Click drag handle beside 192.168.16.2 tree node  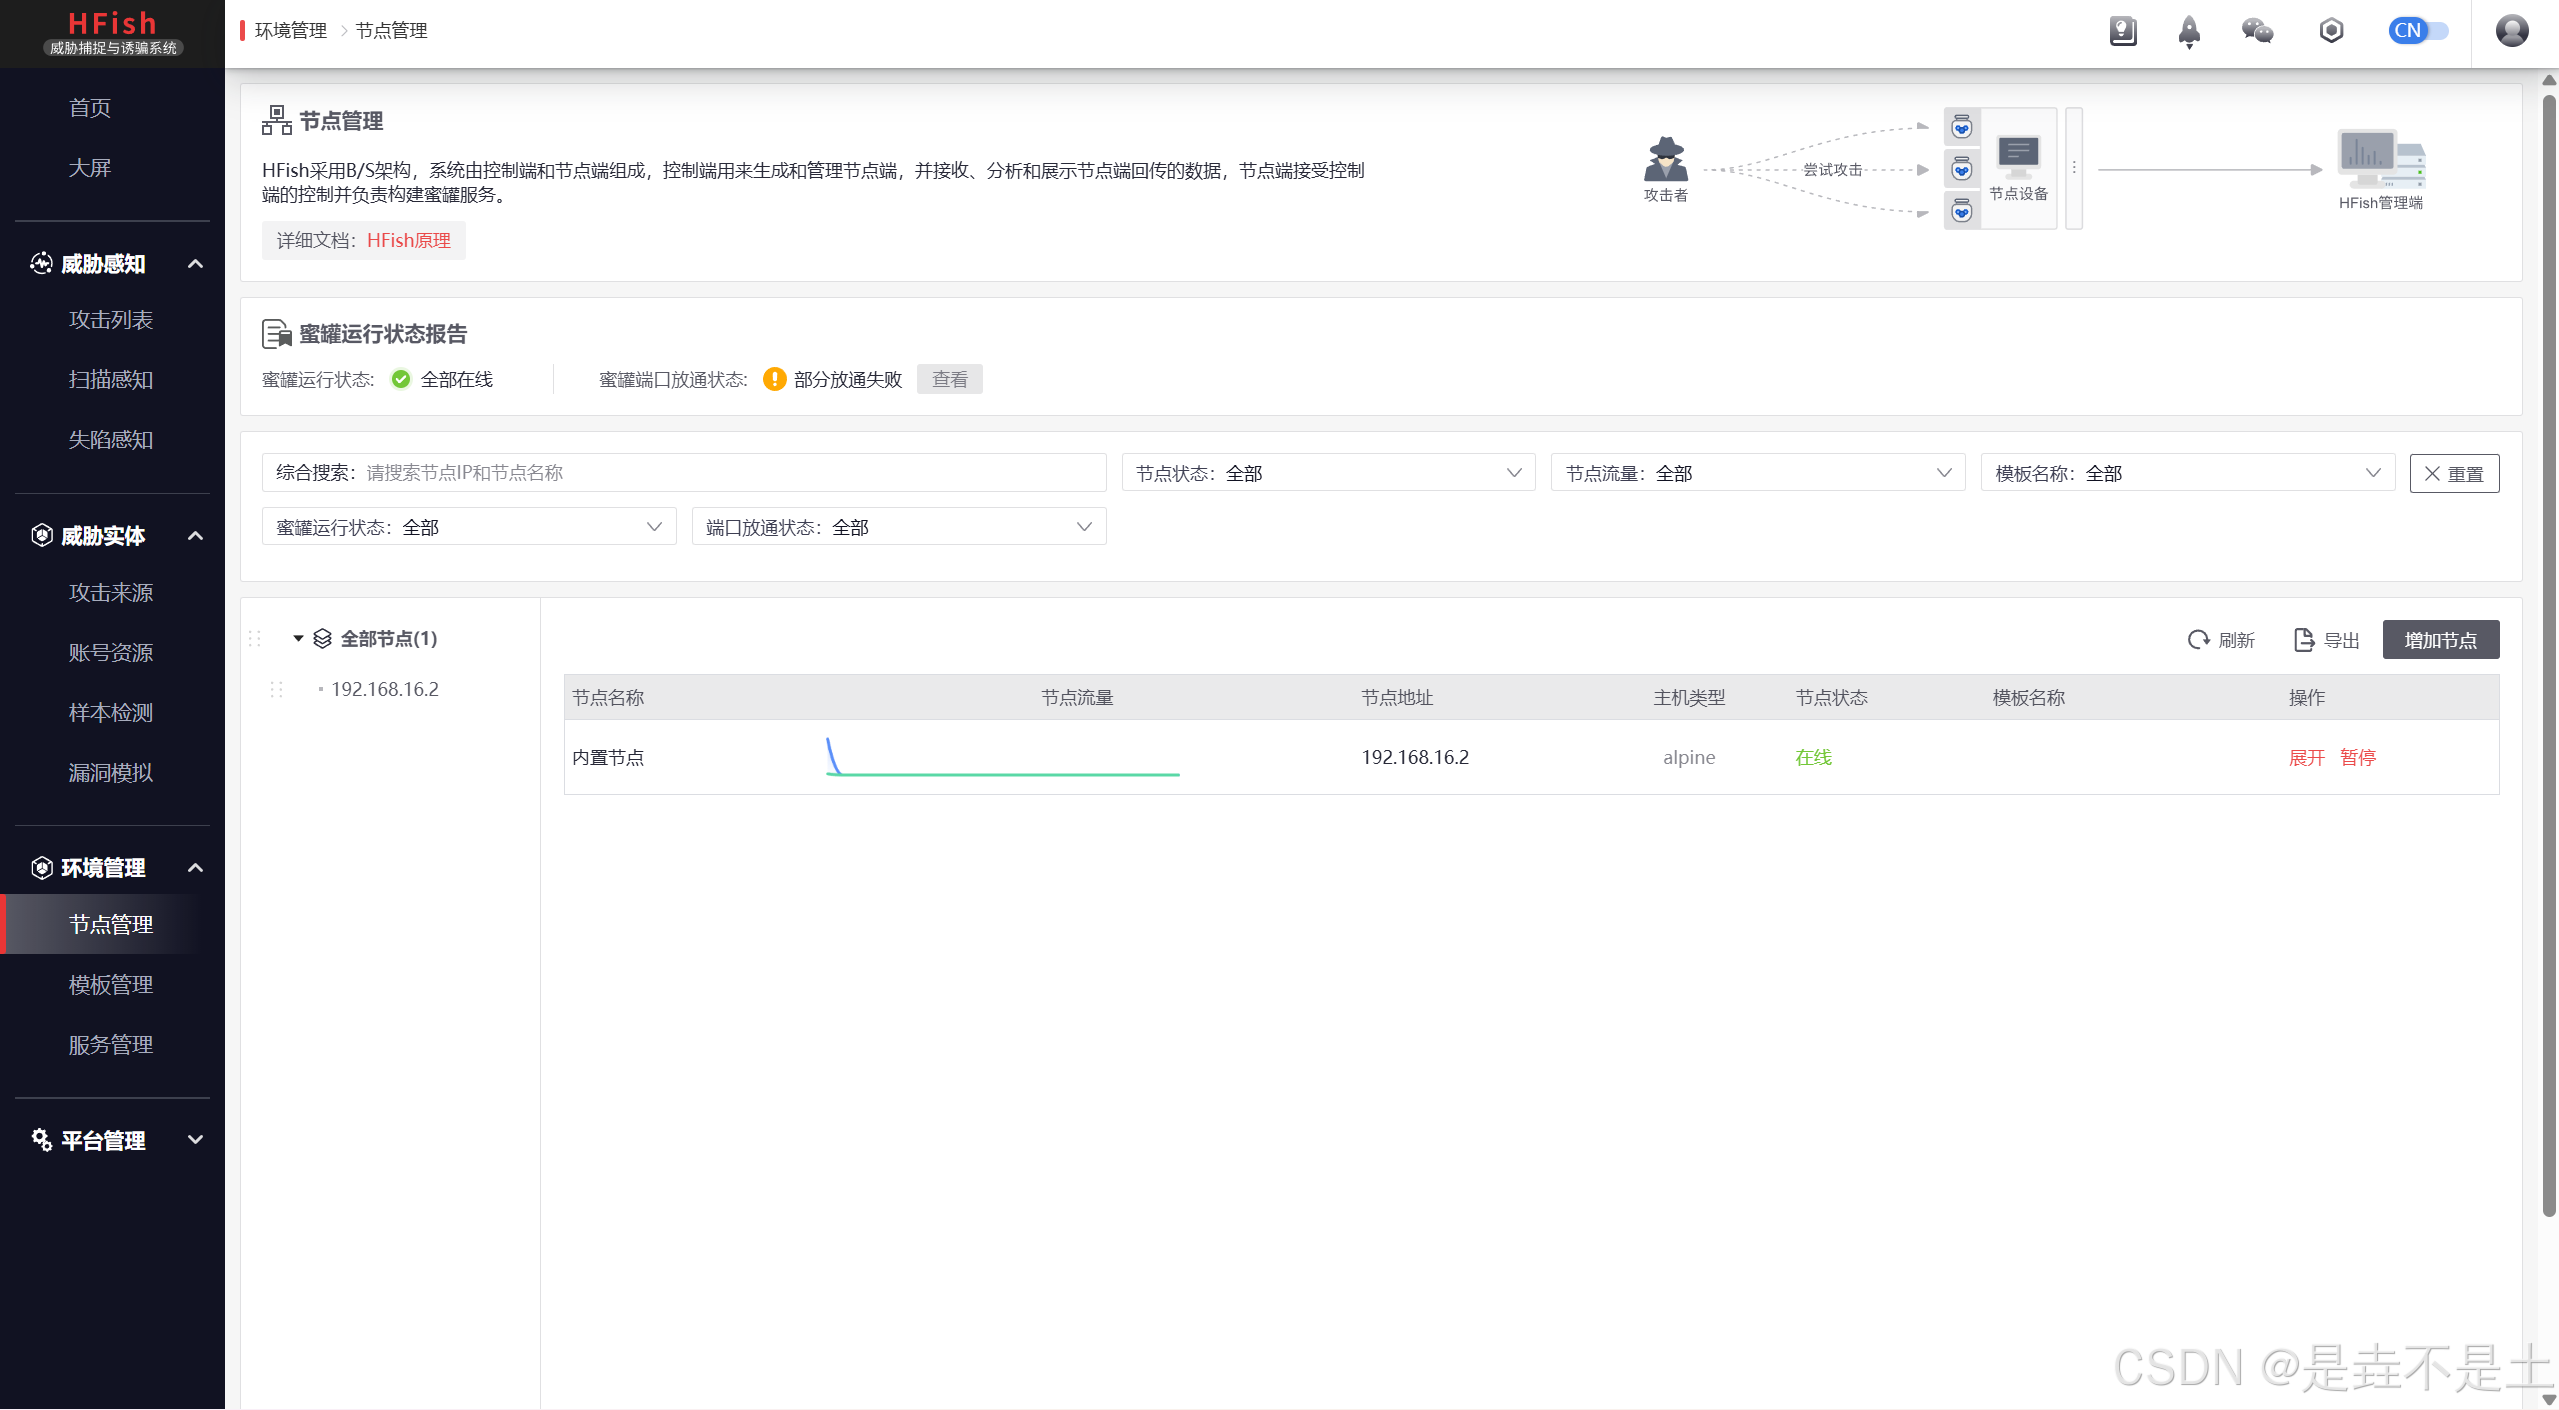coord(277,690)
